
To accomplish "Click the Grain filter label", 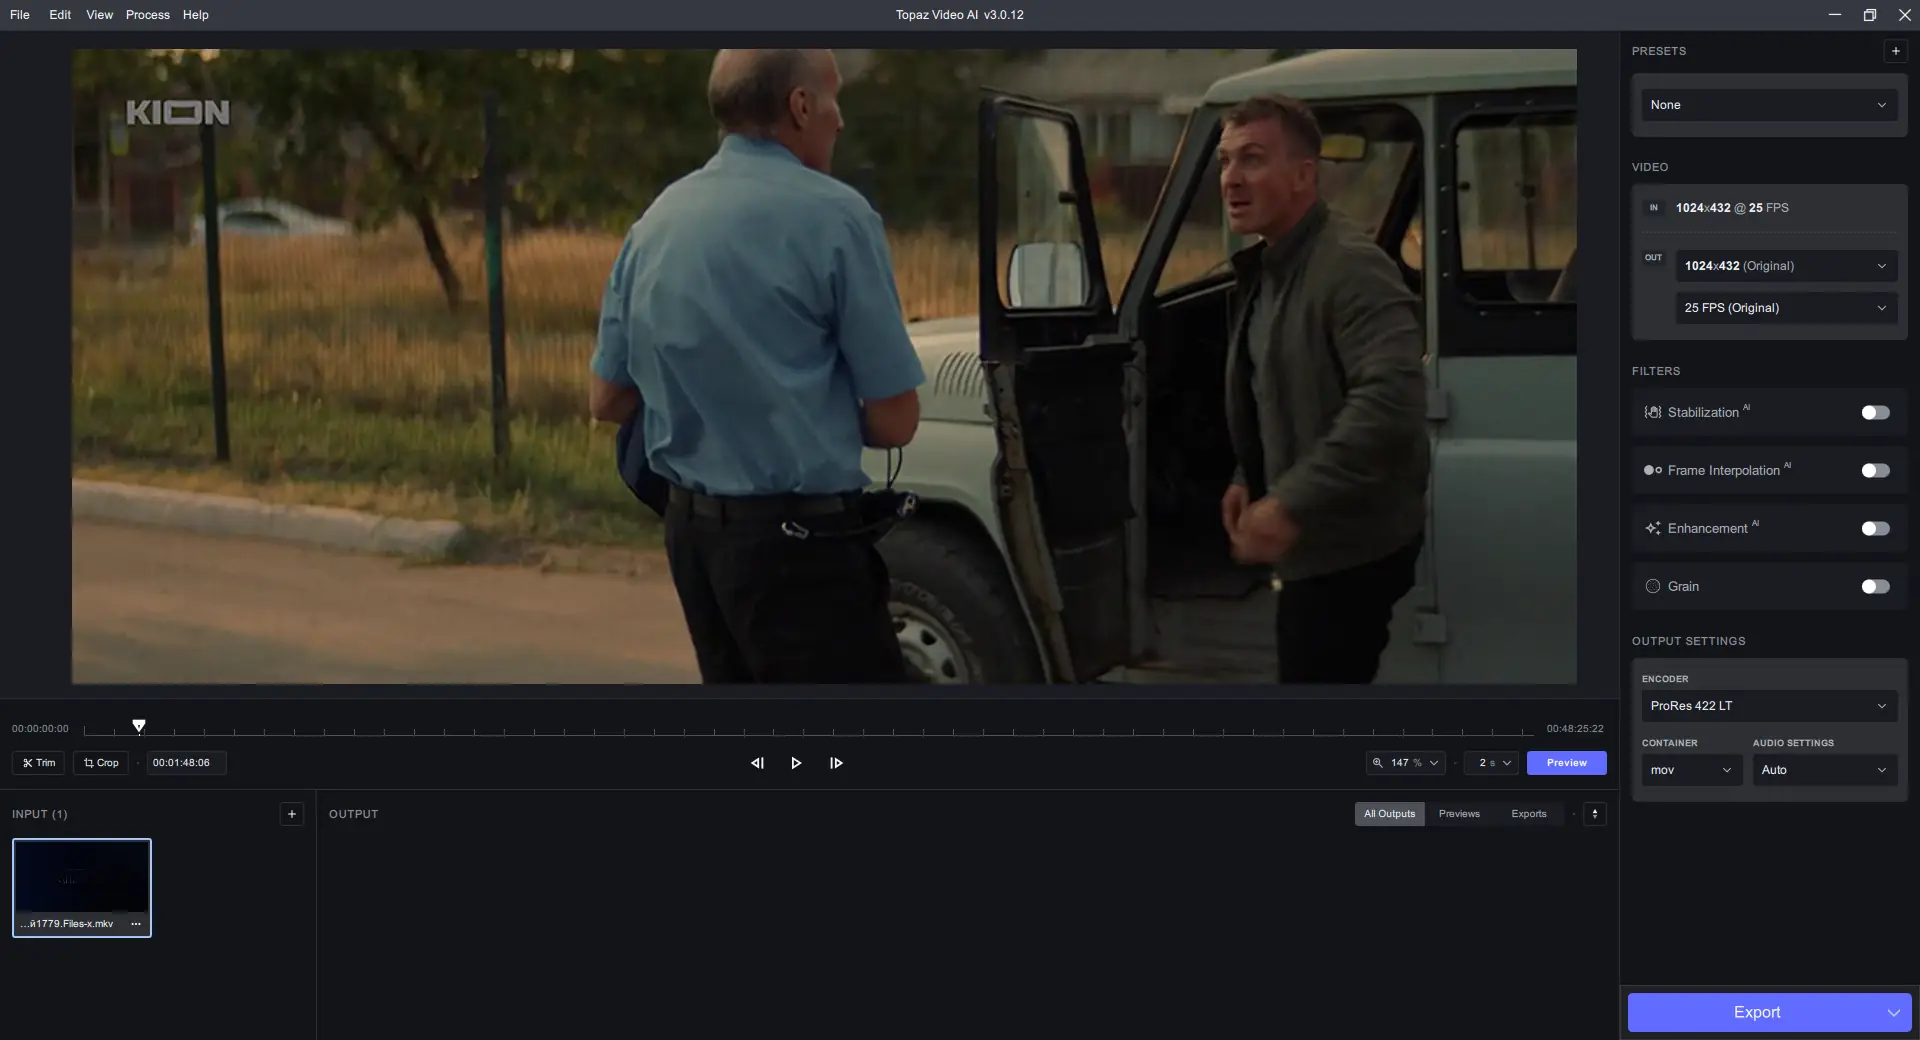I will pos(1683,587).
